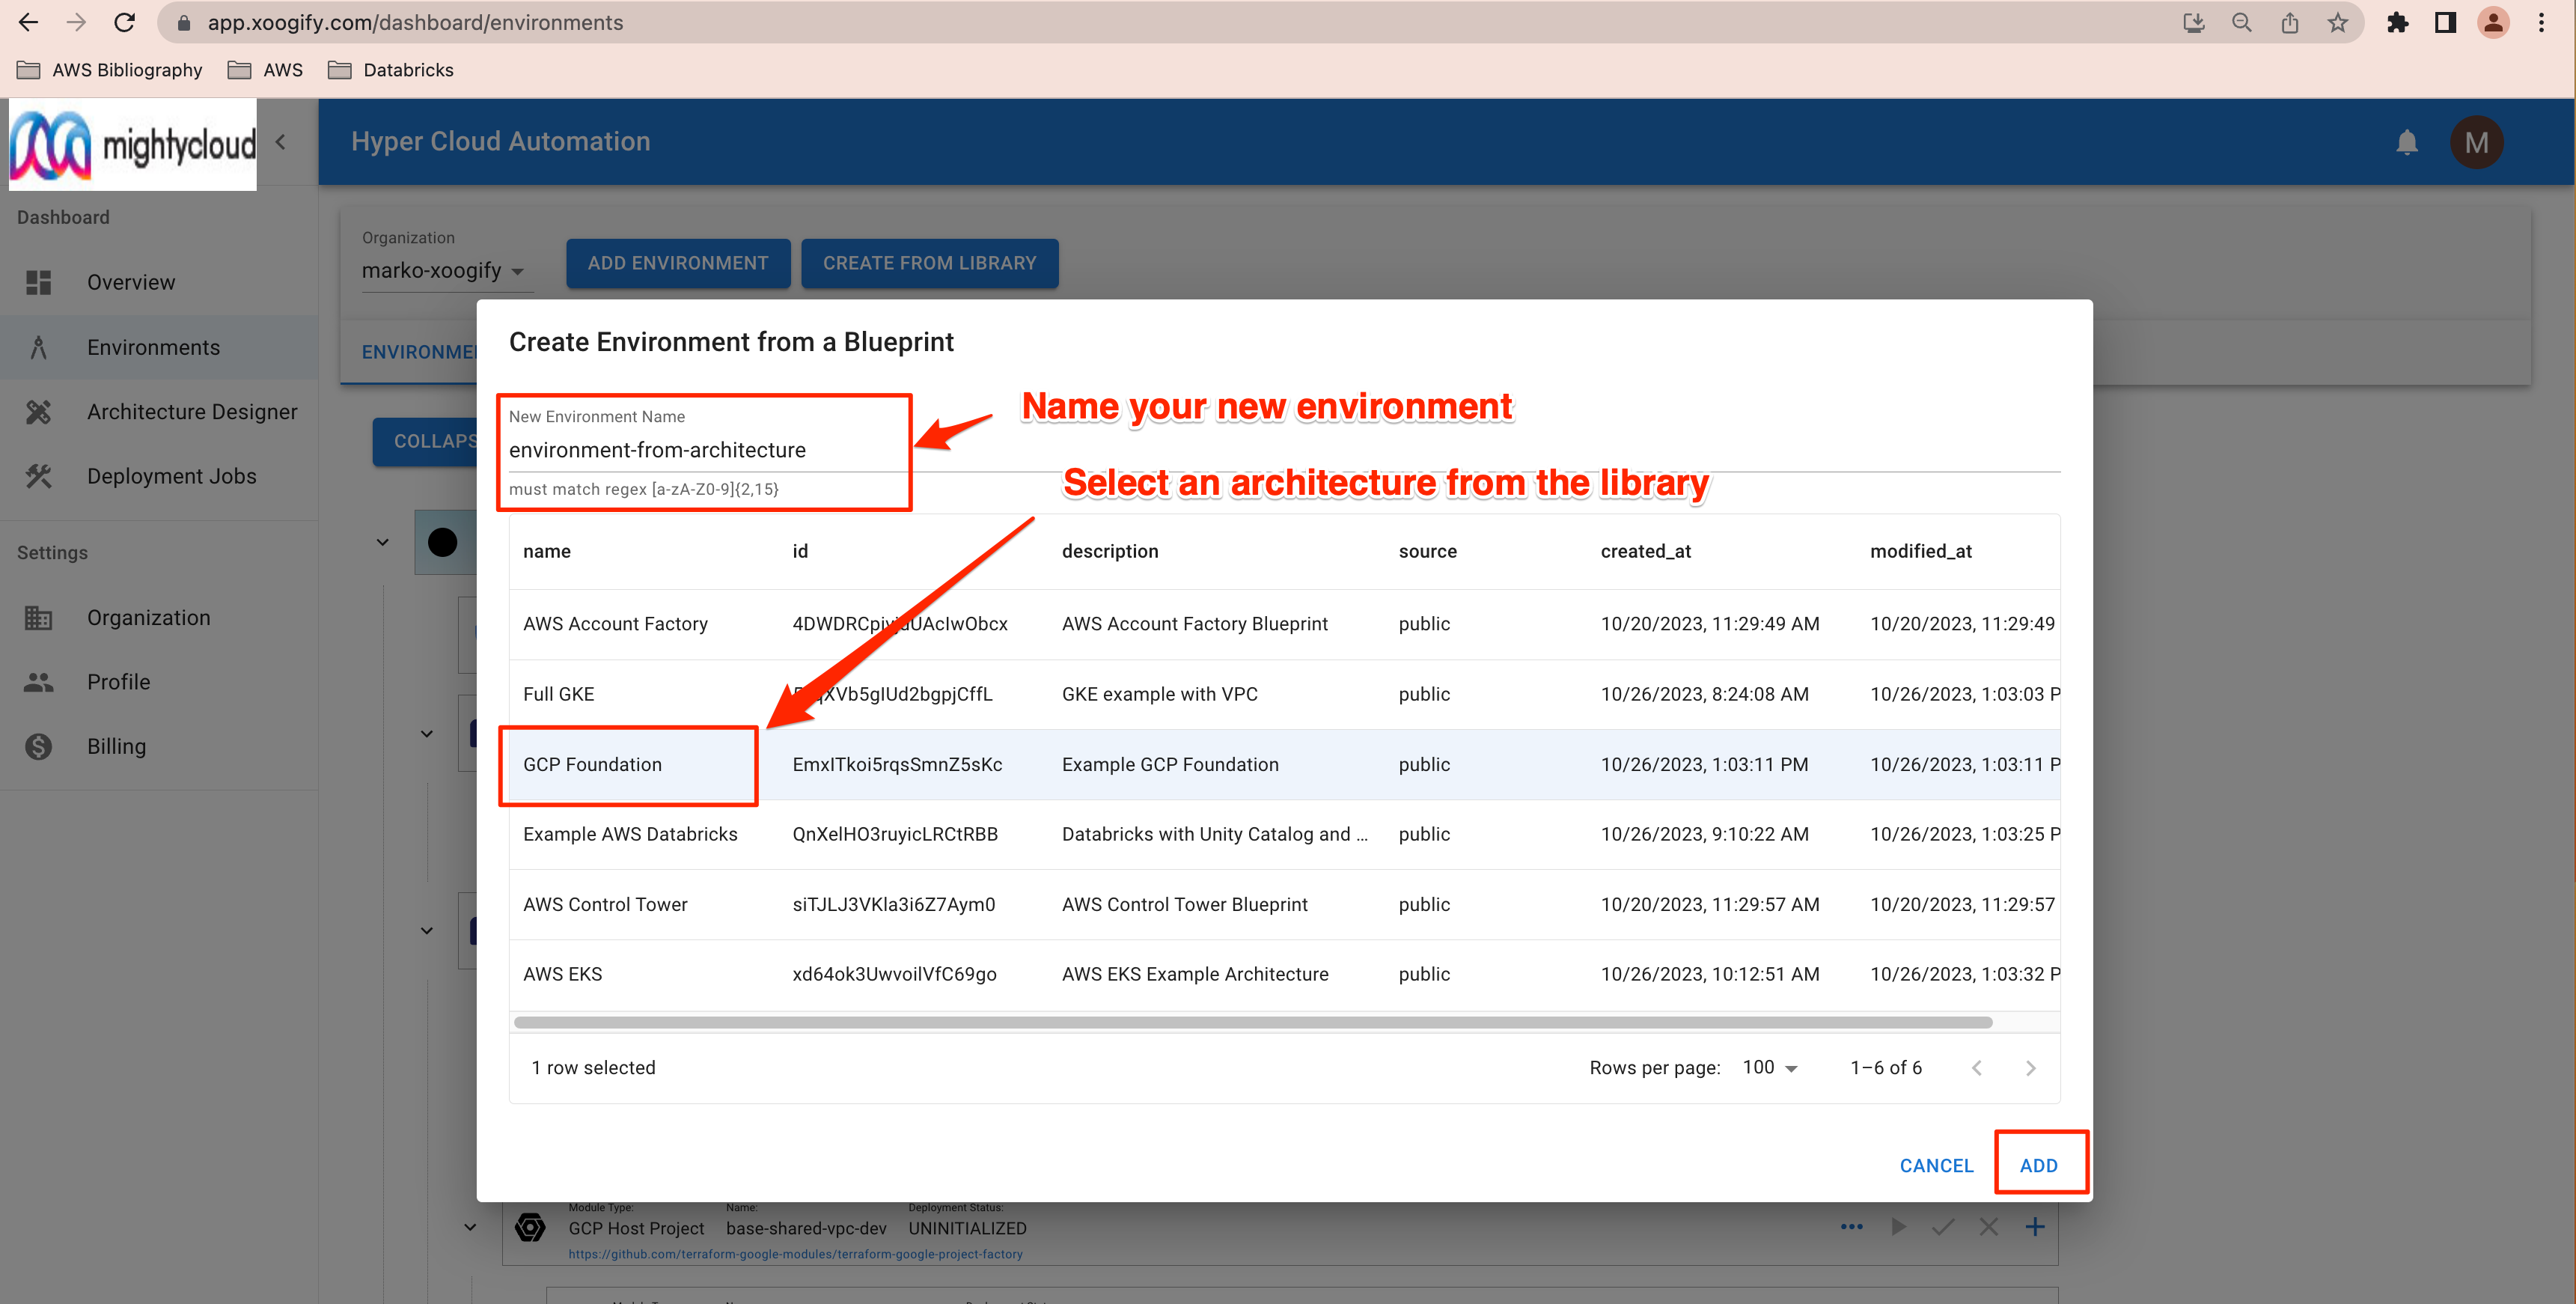
Task: Deselect the GCP Foundation row
Action: 592,765
